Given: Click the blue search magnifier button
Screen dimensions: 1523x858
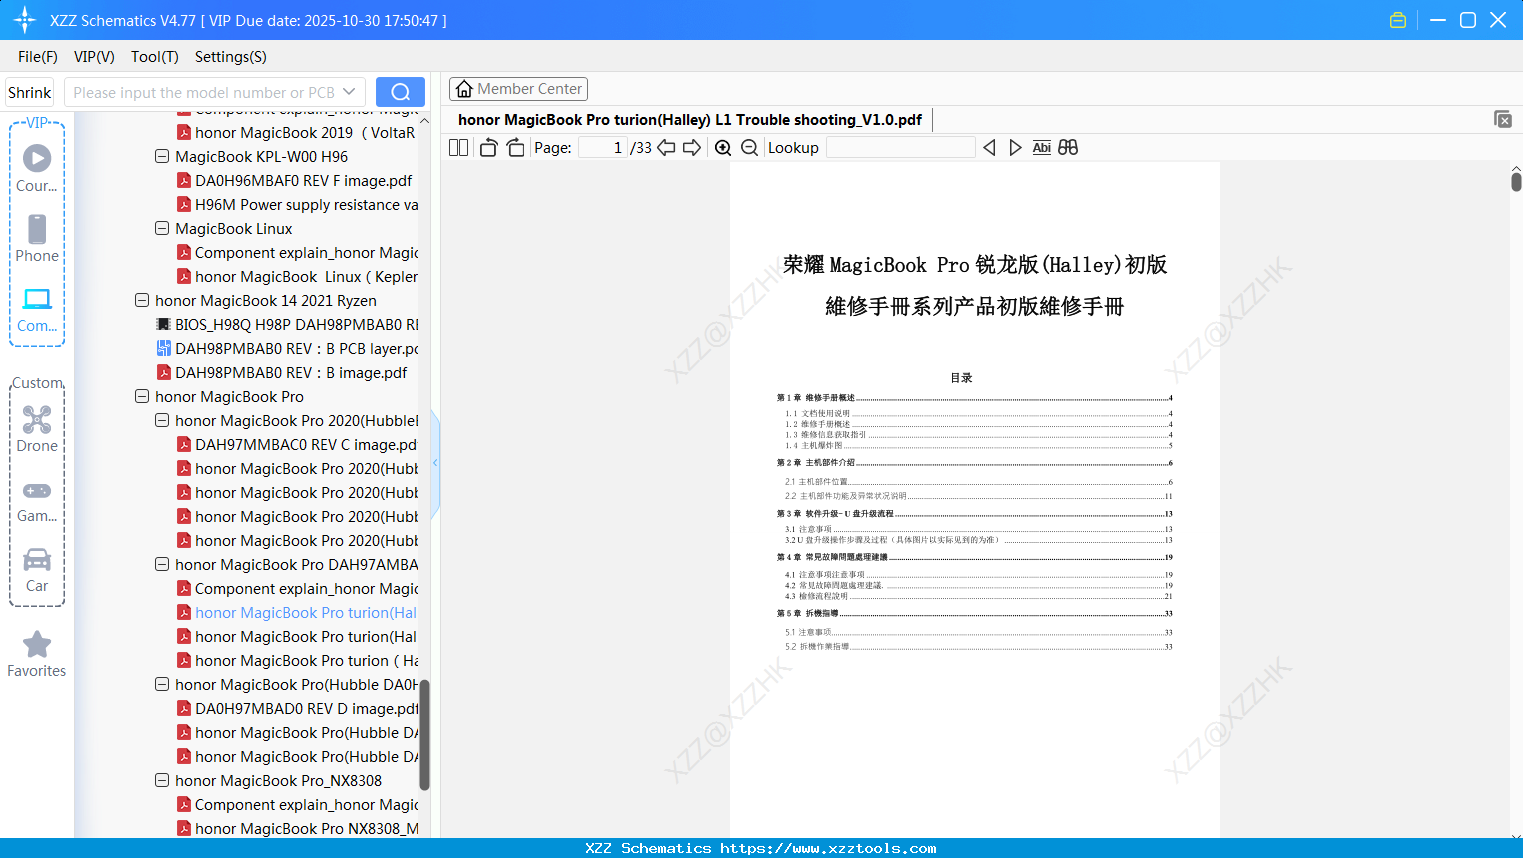Looking at the screenshot, I should (400, 92).
